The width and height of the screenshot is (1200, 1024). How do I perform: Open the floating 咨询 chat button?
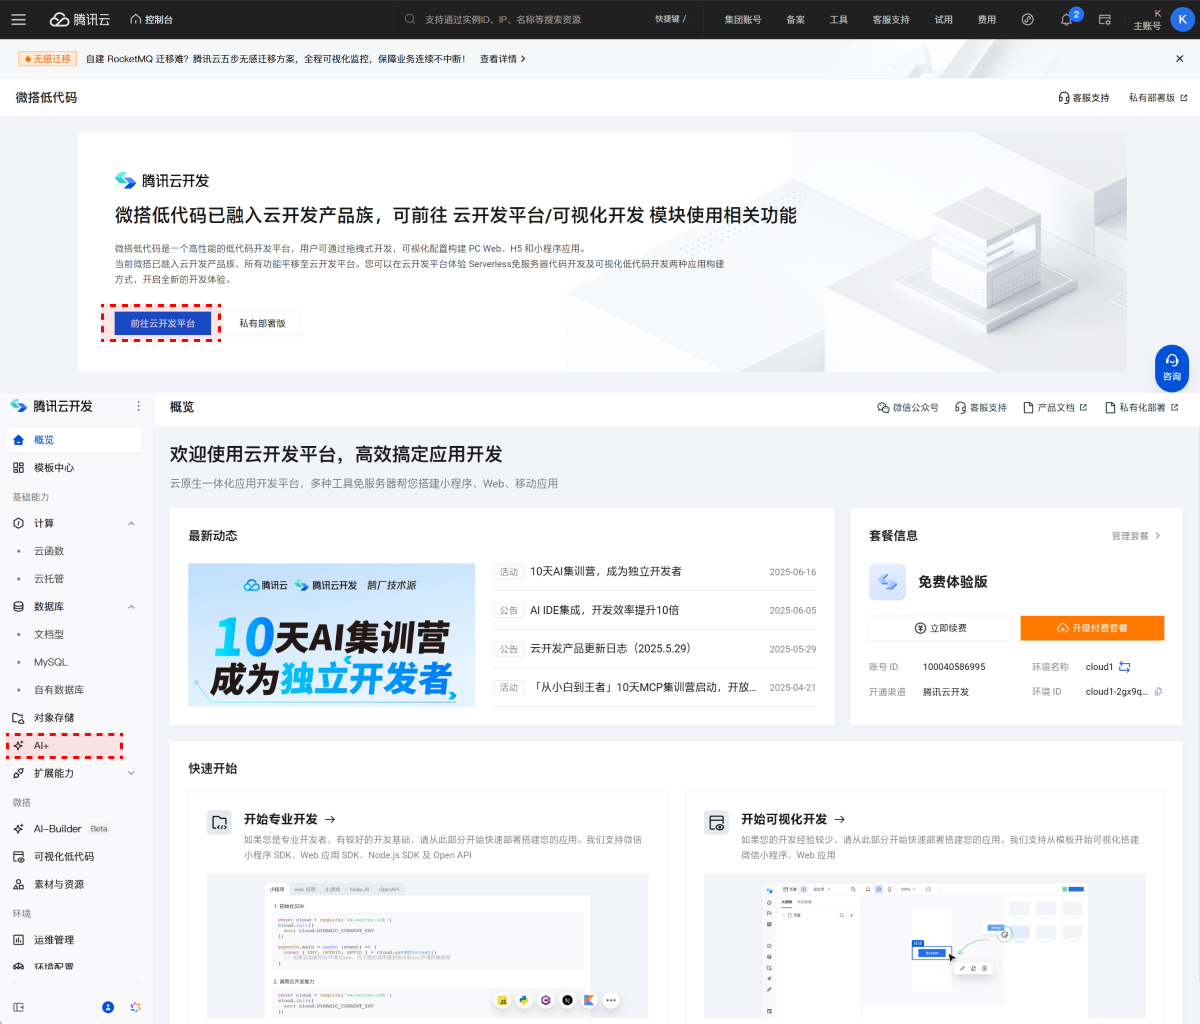1172,367
